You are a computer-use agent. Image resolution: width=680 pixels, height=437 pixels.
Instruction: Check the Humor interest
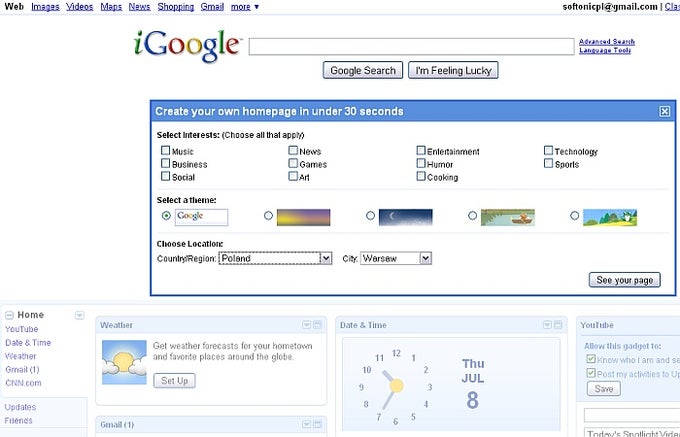[x=421, y=163]
